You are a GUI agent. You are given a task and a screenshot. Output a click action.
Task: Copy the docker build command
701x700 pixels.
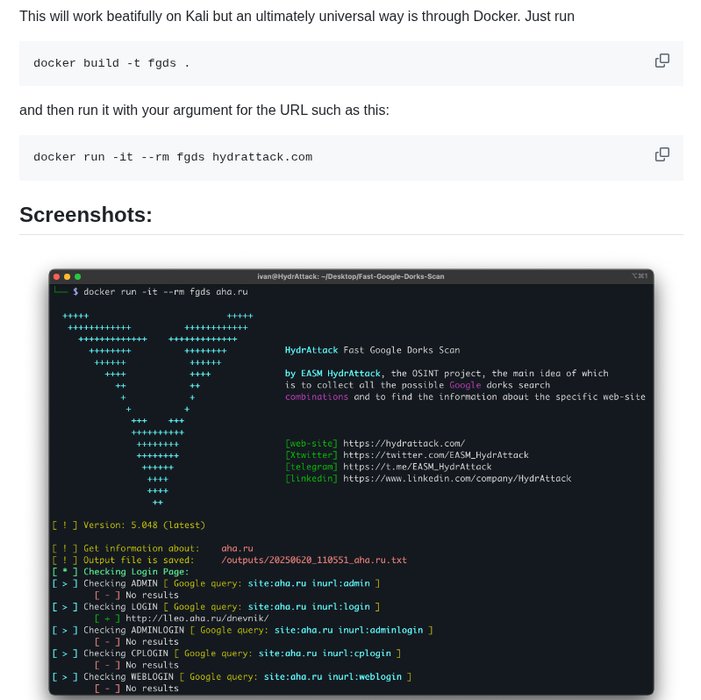coord(662,61)
